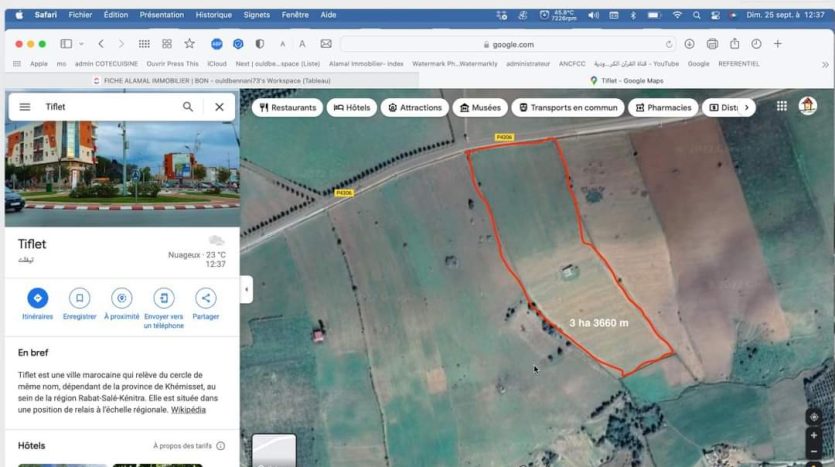
Task: Collapse the side panel using the arrow
Action: point(246,289)
